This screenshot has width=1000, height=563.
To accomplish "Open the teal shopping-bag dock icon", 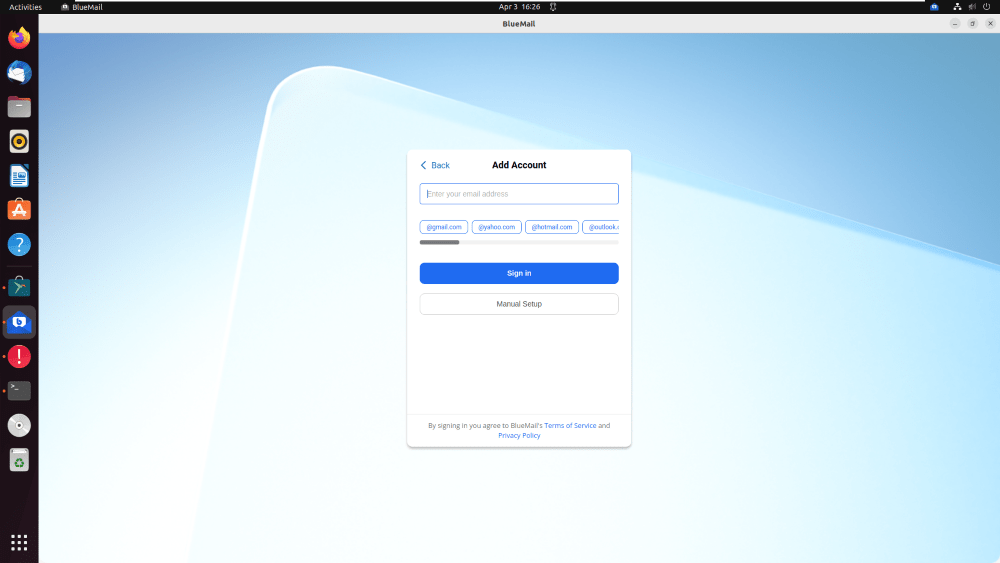I will 19,287.
